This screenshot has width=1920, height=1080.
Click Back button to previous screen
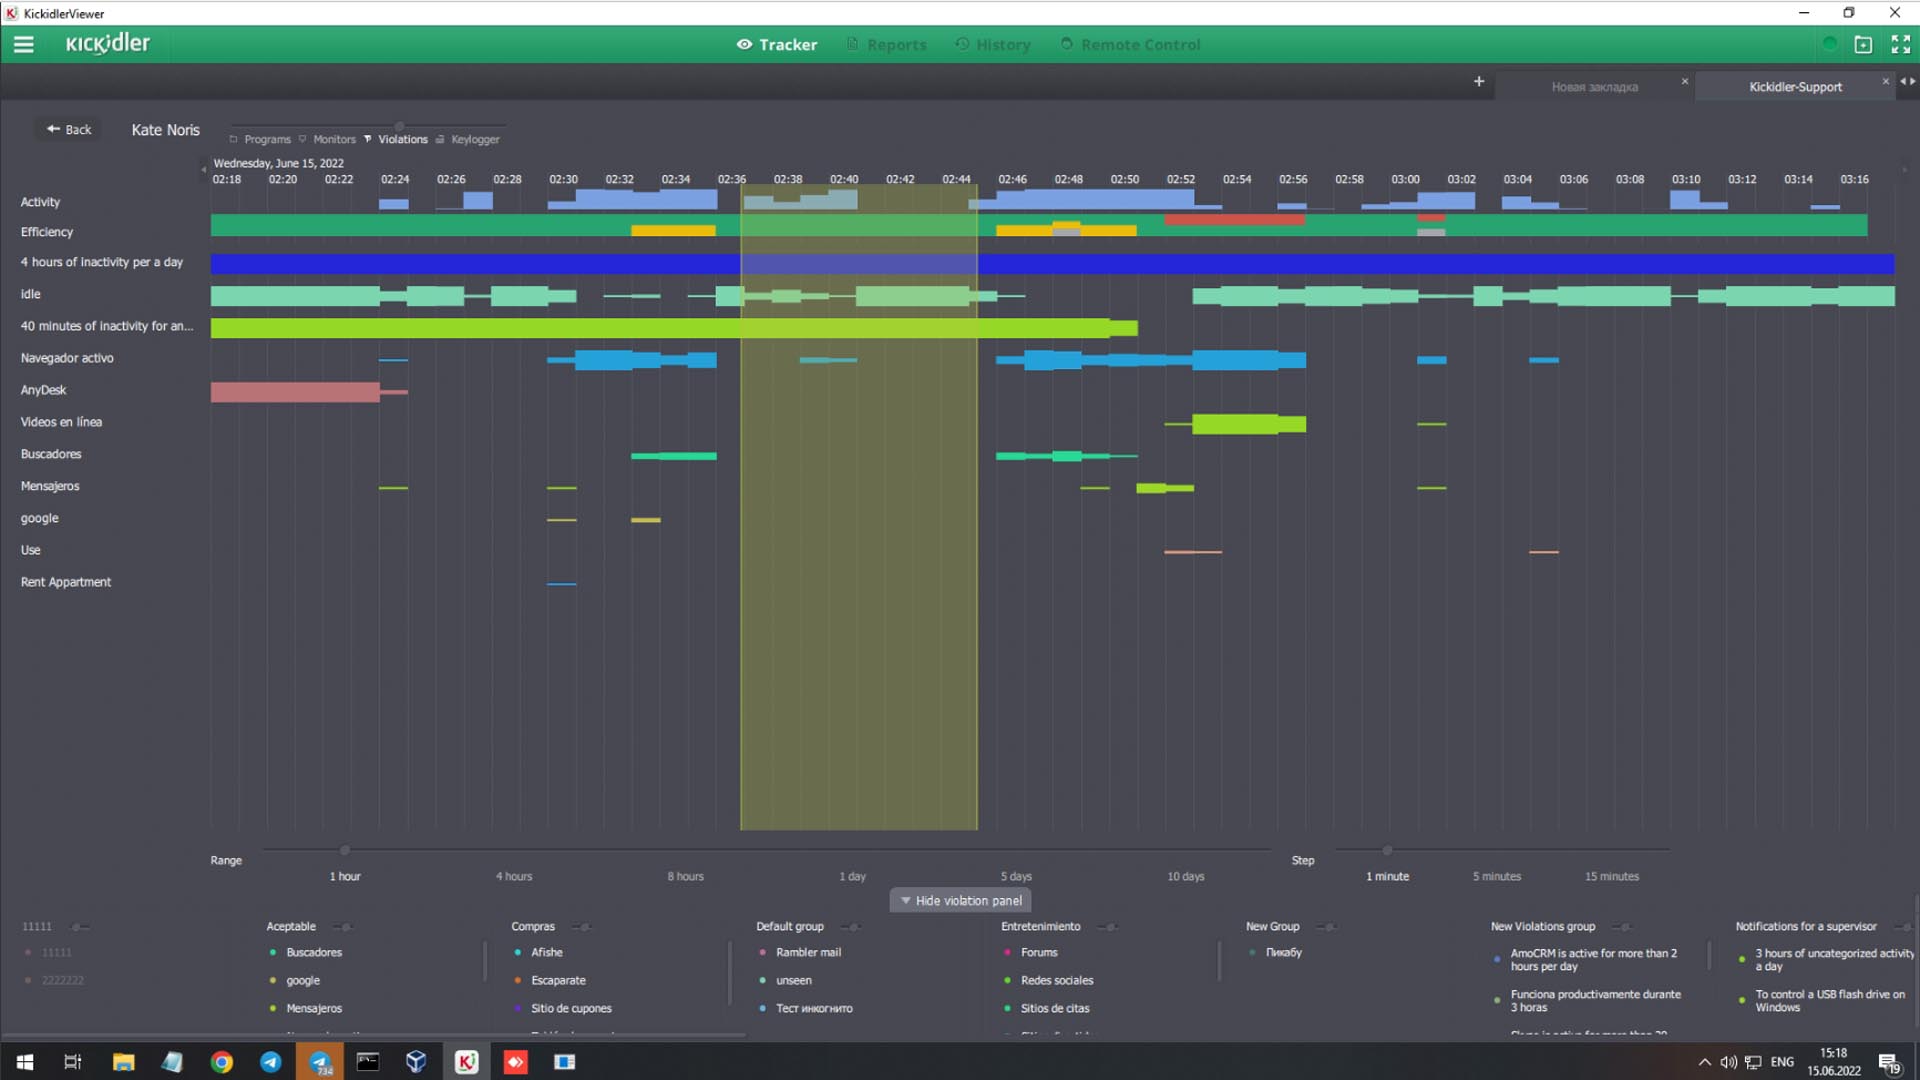click(x=70, y=128)
